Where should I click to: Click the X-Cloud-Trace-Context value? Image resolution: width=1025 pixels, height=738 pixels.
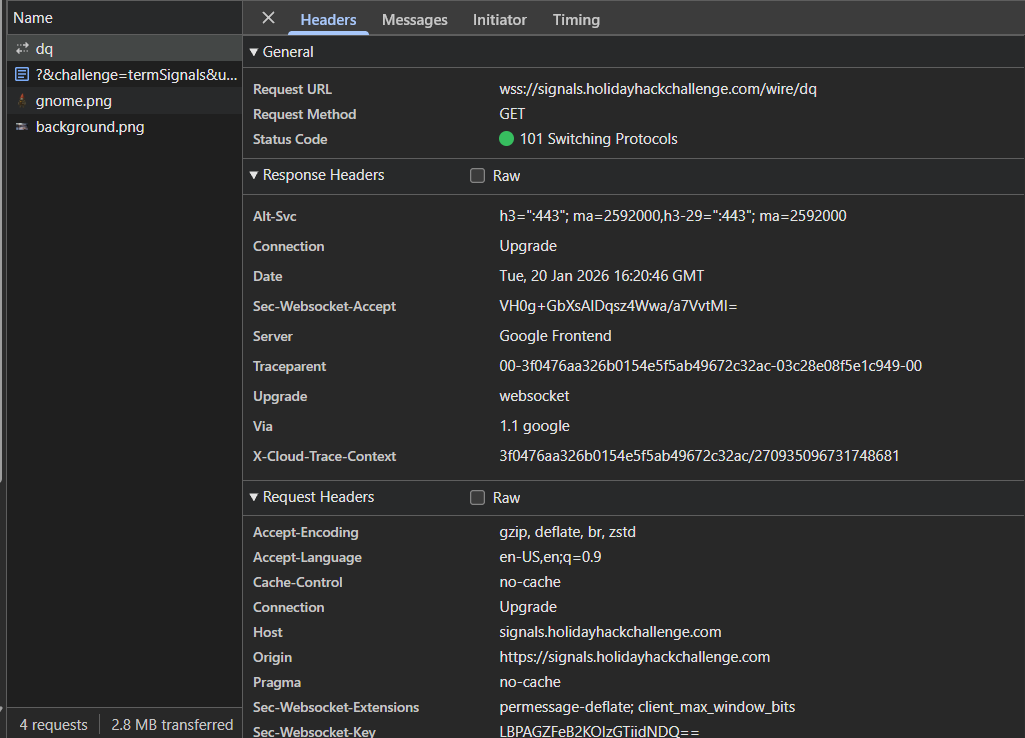(699, 456)
